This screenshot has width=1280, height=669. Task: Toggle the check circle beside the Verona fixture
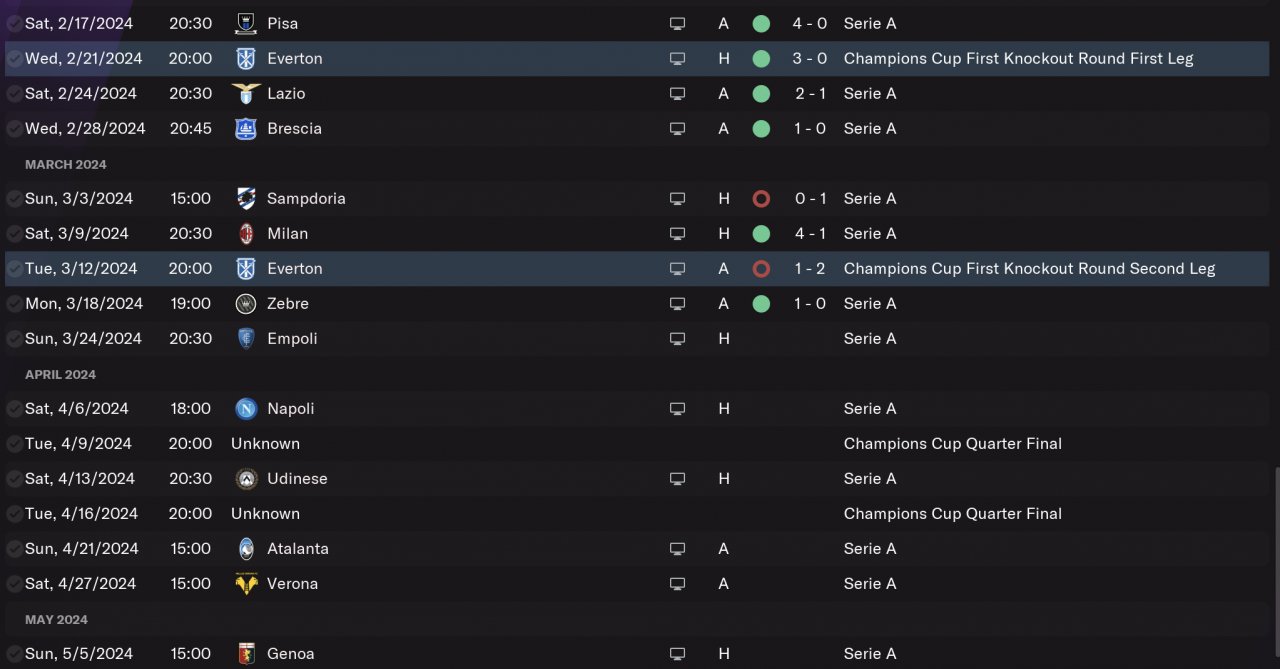(x=14, y=583)
